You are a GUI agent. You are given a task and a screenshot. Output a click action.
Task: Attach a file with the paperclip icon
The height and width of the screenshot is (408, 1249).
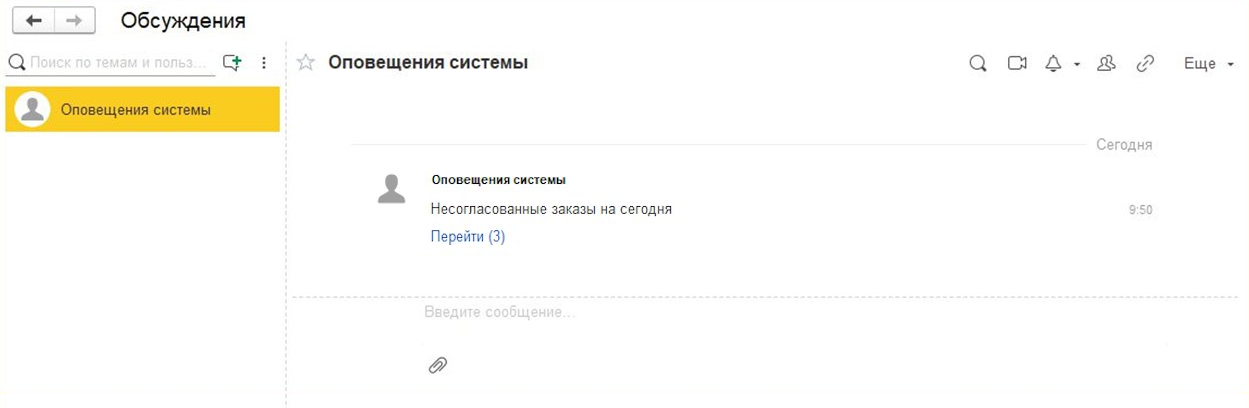[x=437, y=365]
